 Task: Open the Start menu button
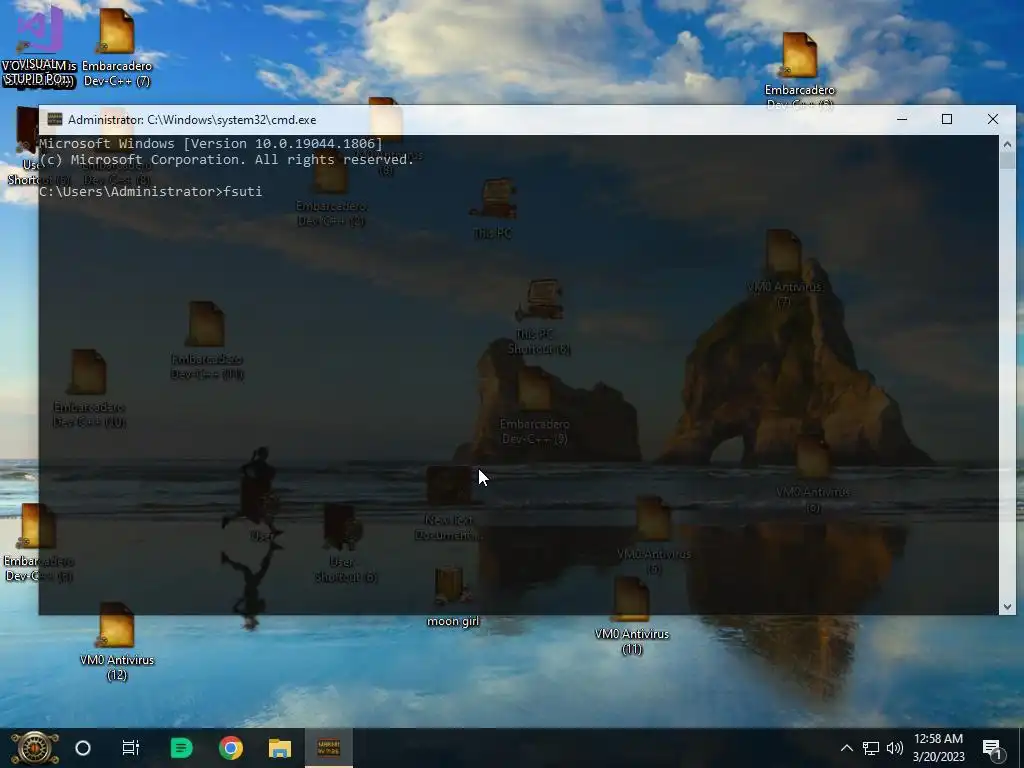(35, 748)
